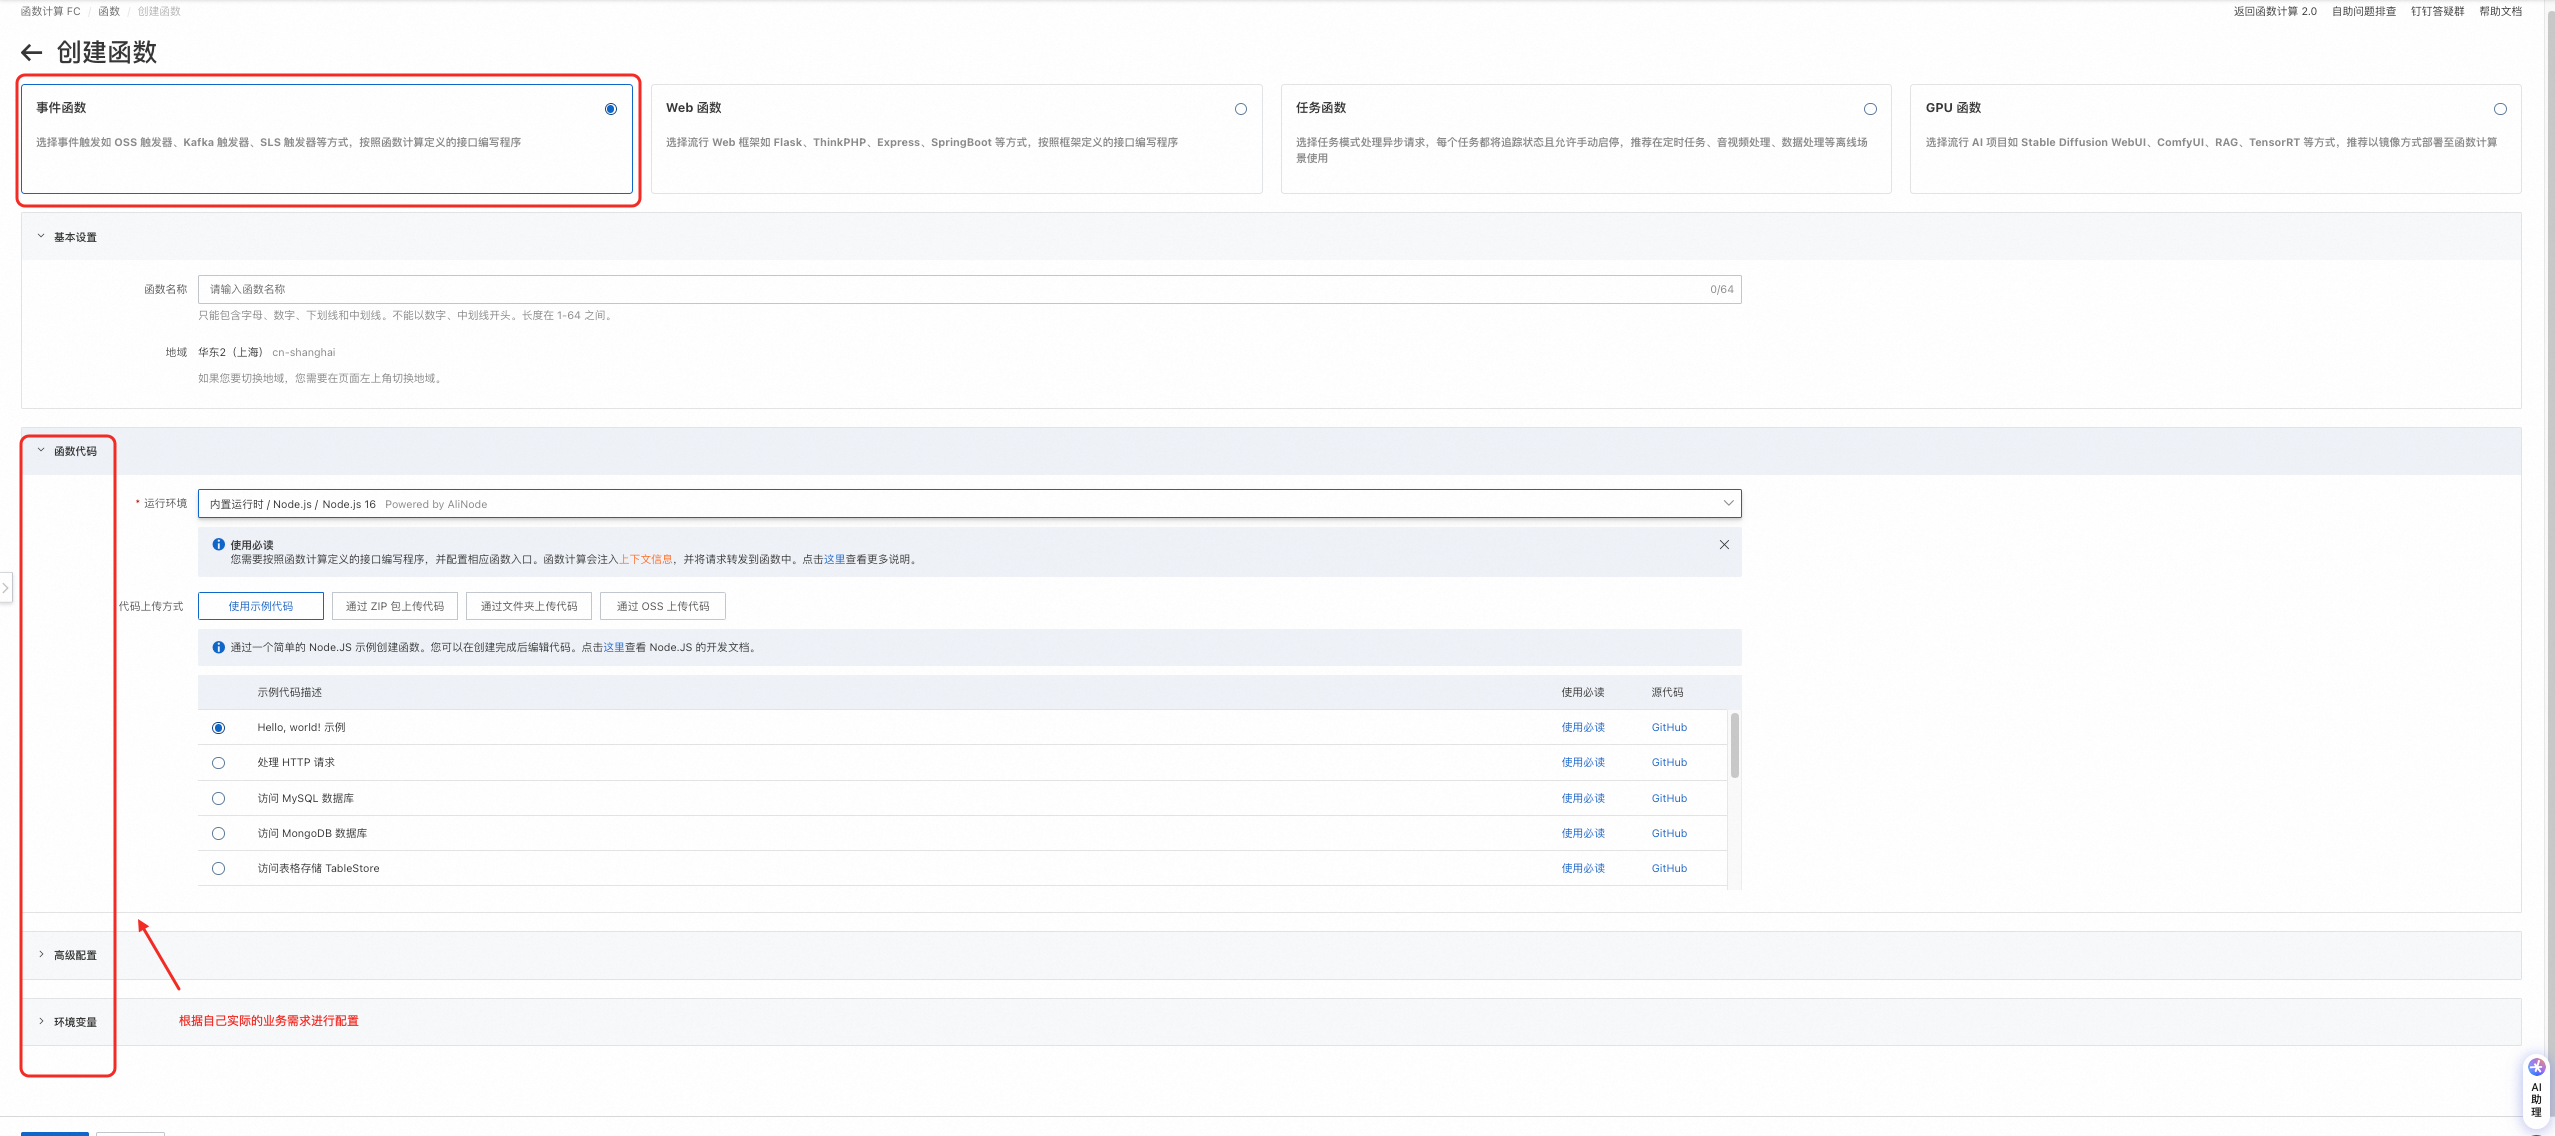Expand the 高级配置 section
This screenshot has height=1136, width=2555.
41,955
